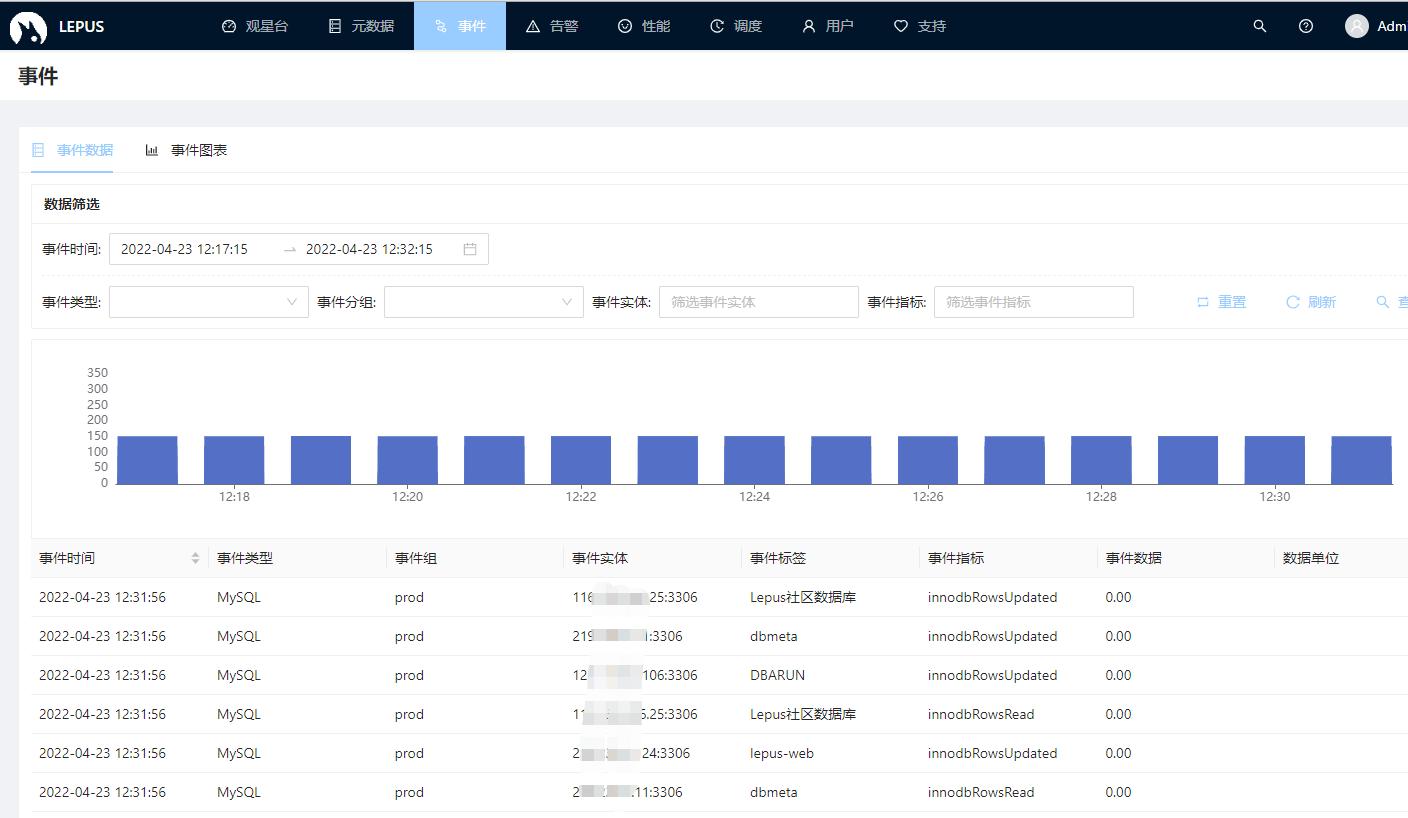The height and width of the screenshot is (818, 1408).
Task: Open the 观星台 dashboard menu
Action: (255, 26)
